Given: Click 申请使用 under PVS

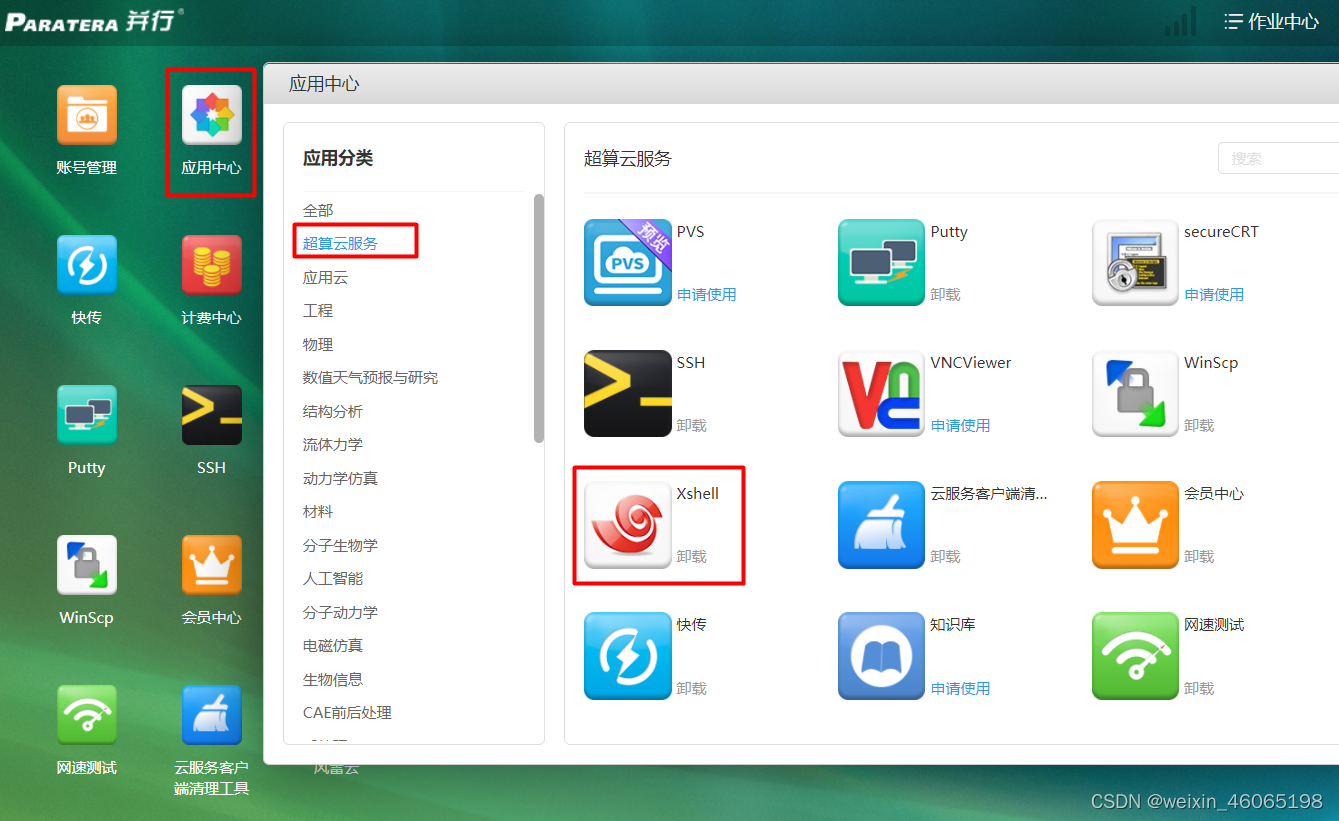Looking at the screenshot, I should (706, 294).
